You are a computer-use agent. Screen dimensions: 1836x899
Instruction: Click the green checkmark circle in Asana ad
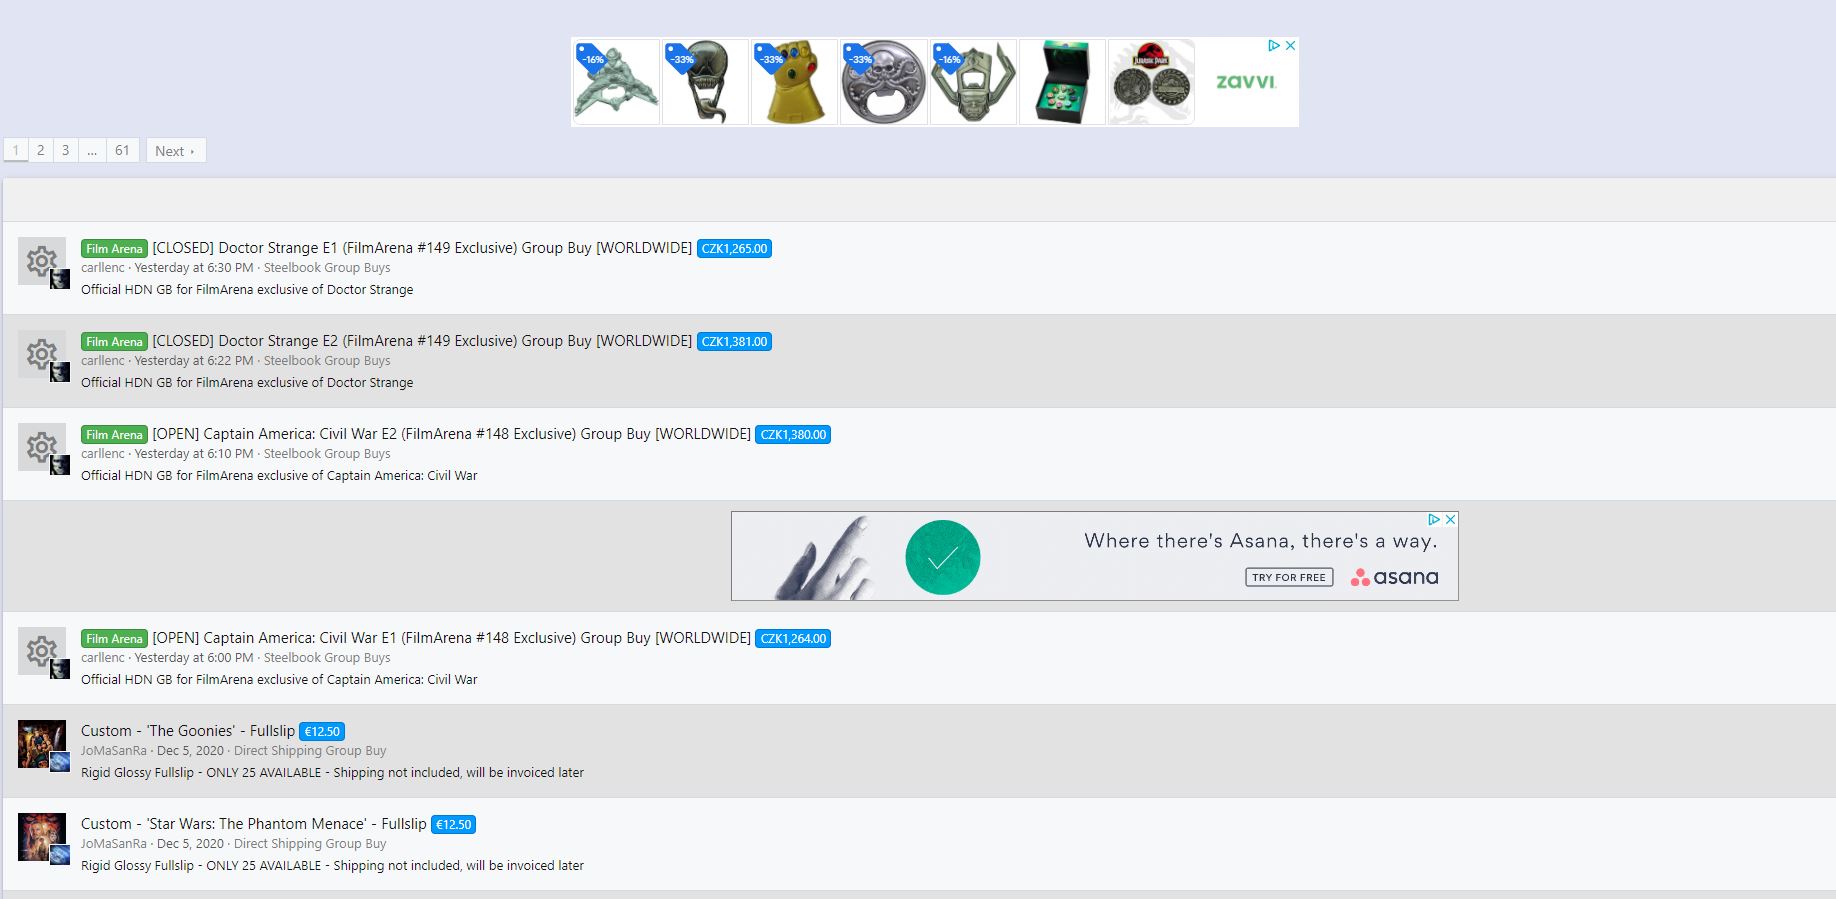tap(943, 557)
